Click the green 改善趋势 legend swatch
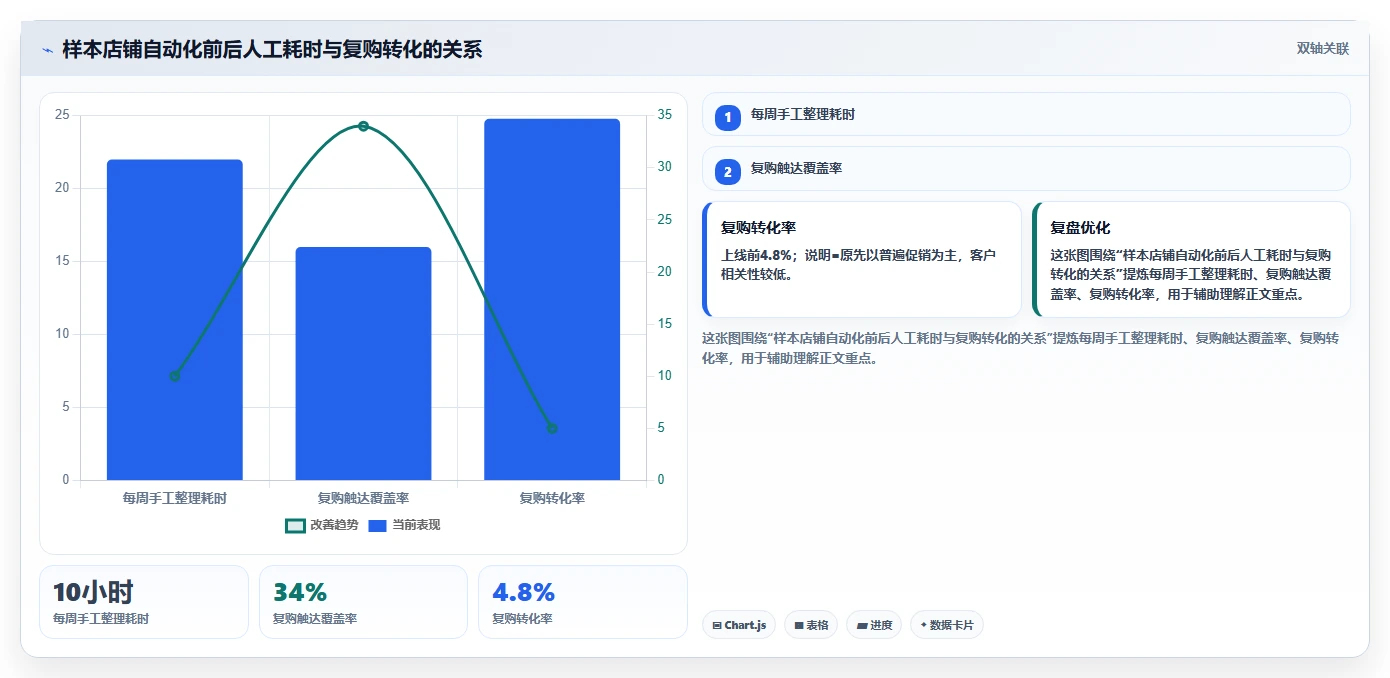This screenshot has height=678, width=1390. point(295,526)
